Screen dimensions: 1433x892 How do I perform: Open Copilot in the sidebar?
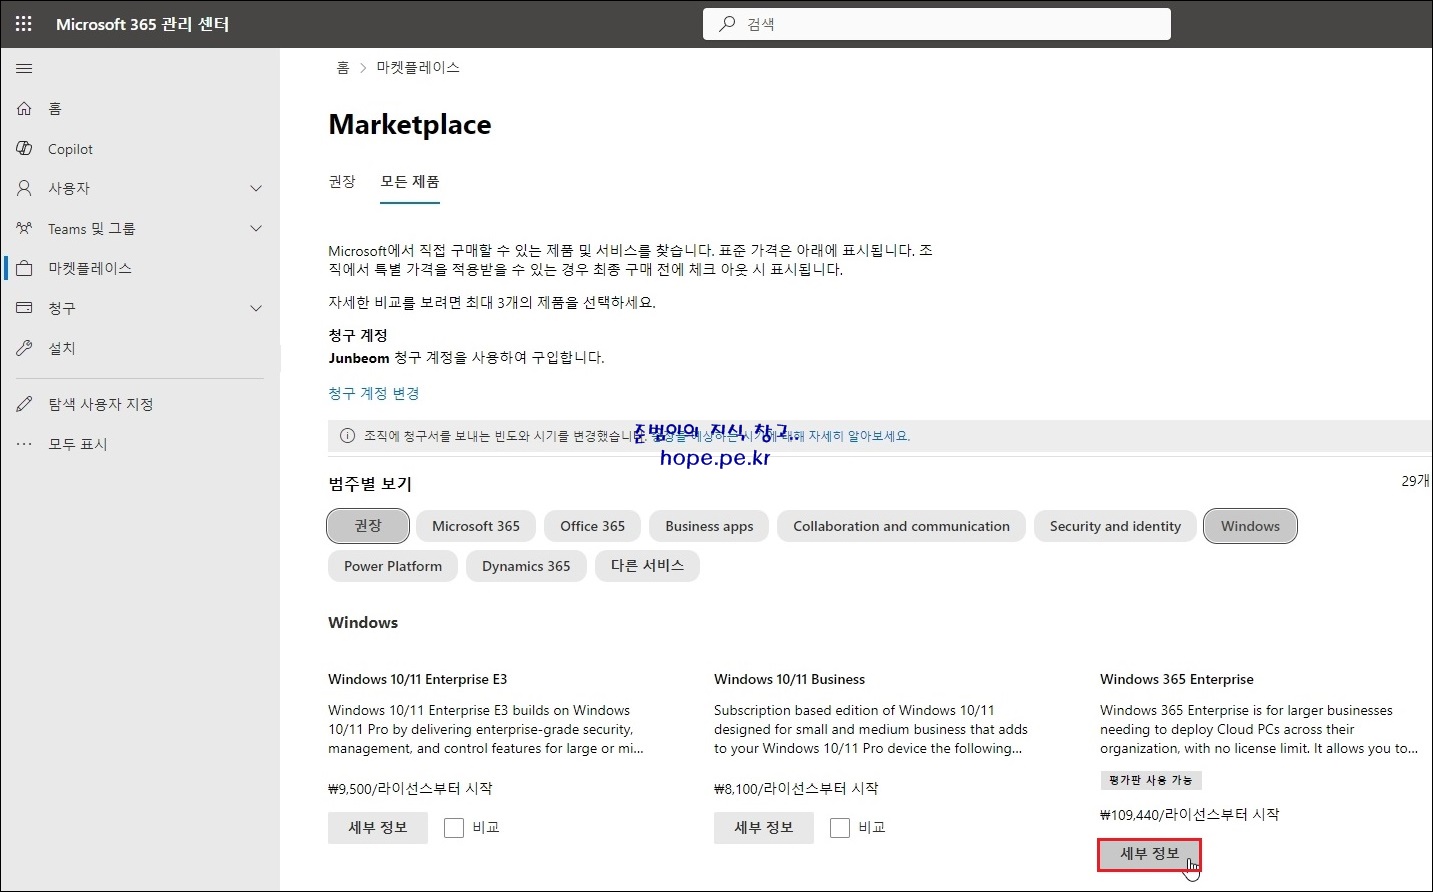click(141, 148)
